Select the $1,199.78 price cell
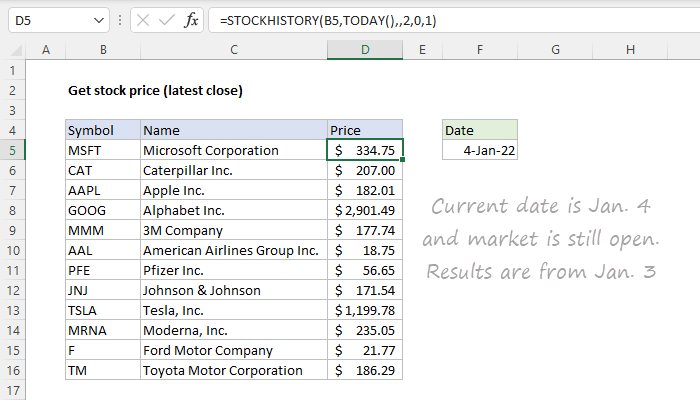 [x=365, y=310]
